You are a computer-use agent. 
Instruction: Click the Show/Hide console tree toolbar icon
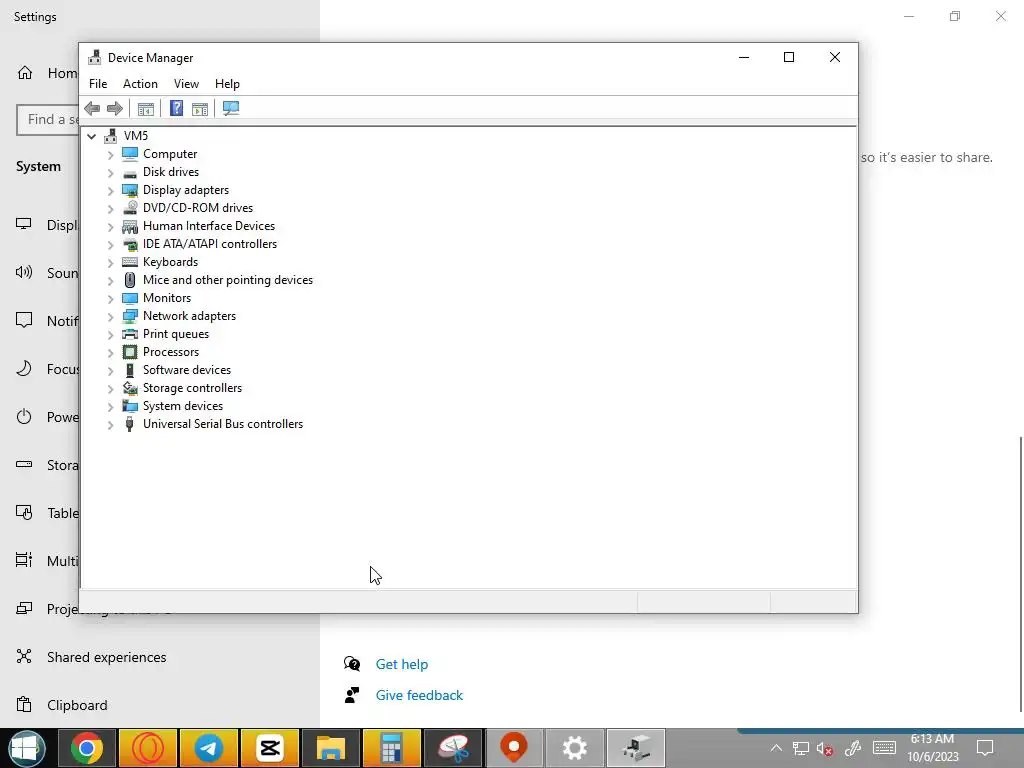146,109
